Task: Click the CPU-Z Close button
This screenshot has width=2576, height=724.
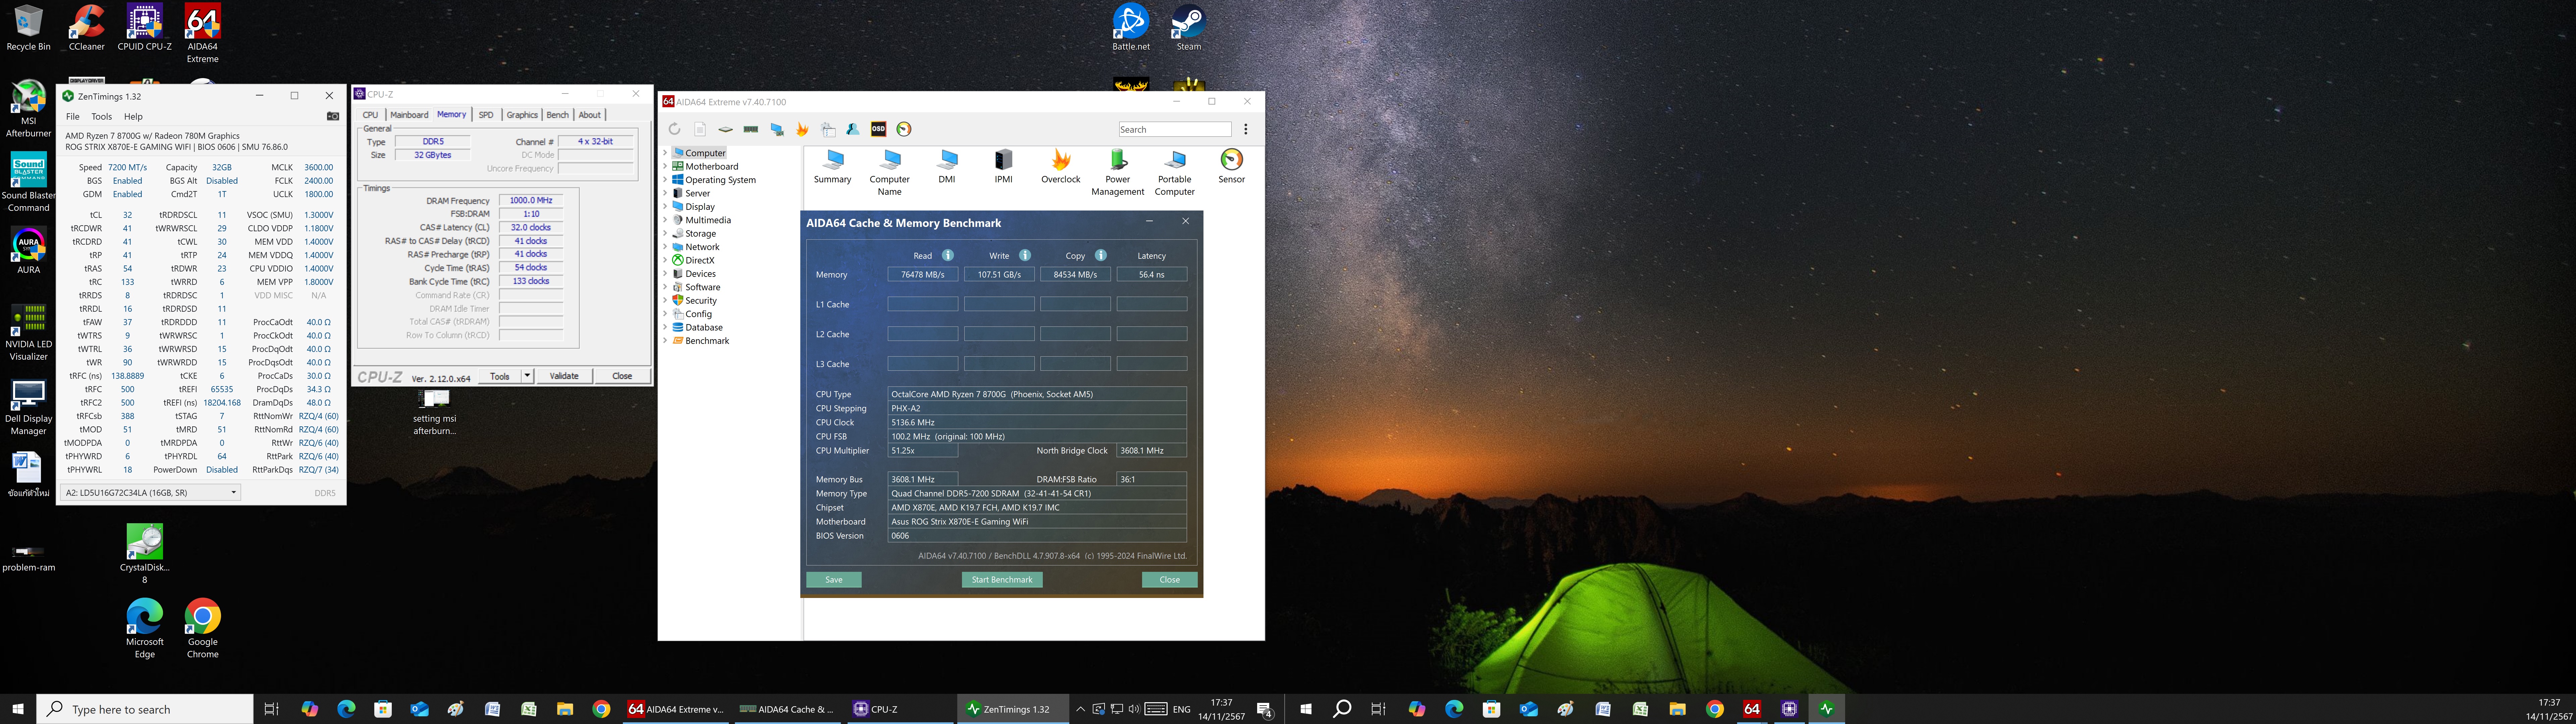Action: pyautogui.click(x=622, y=376)
